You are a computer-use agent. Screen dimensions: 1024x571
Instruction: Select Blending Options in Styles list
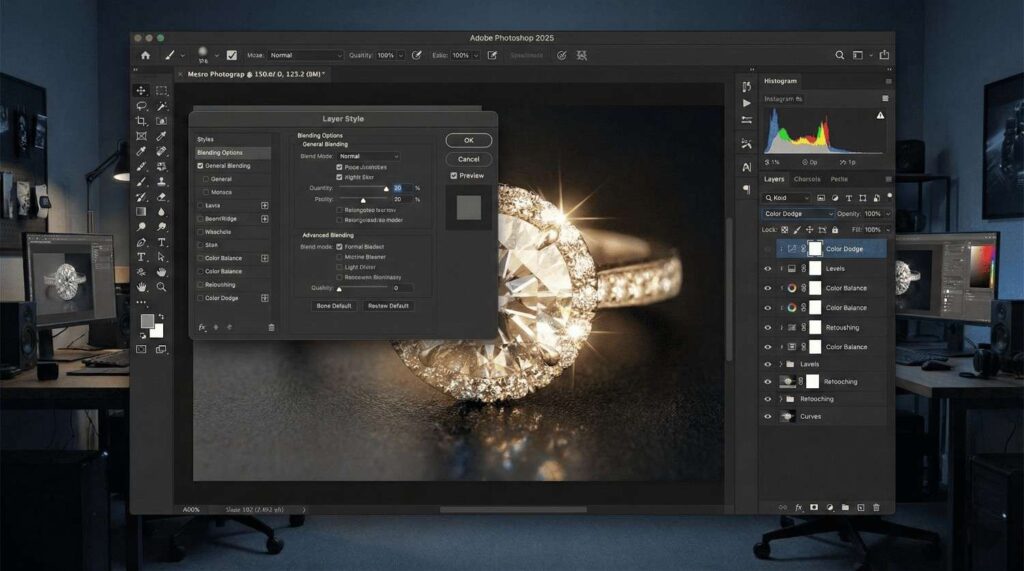click(x=220, y=153)
